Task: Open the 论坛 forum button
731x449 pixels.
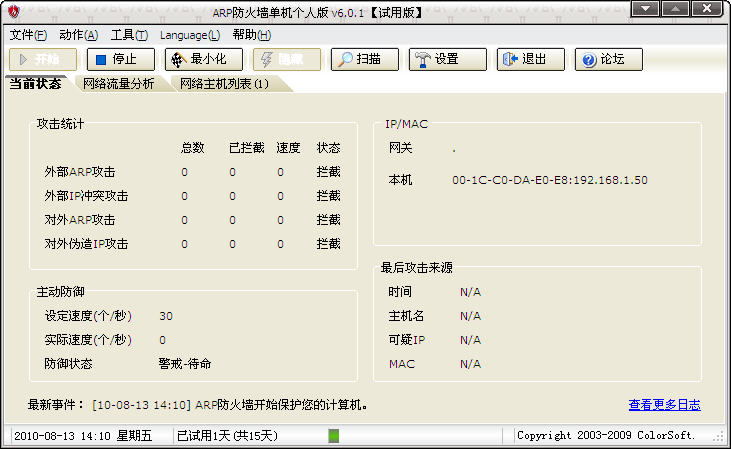Action: coord(608,59)
